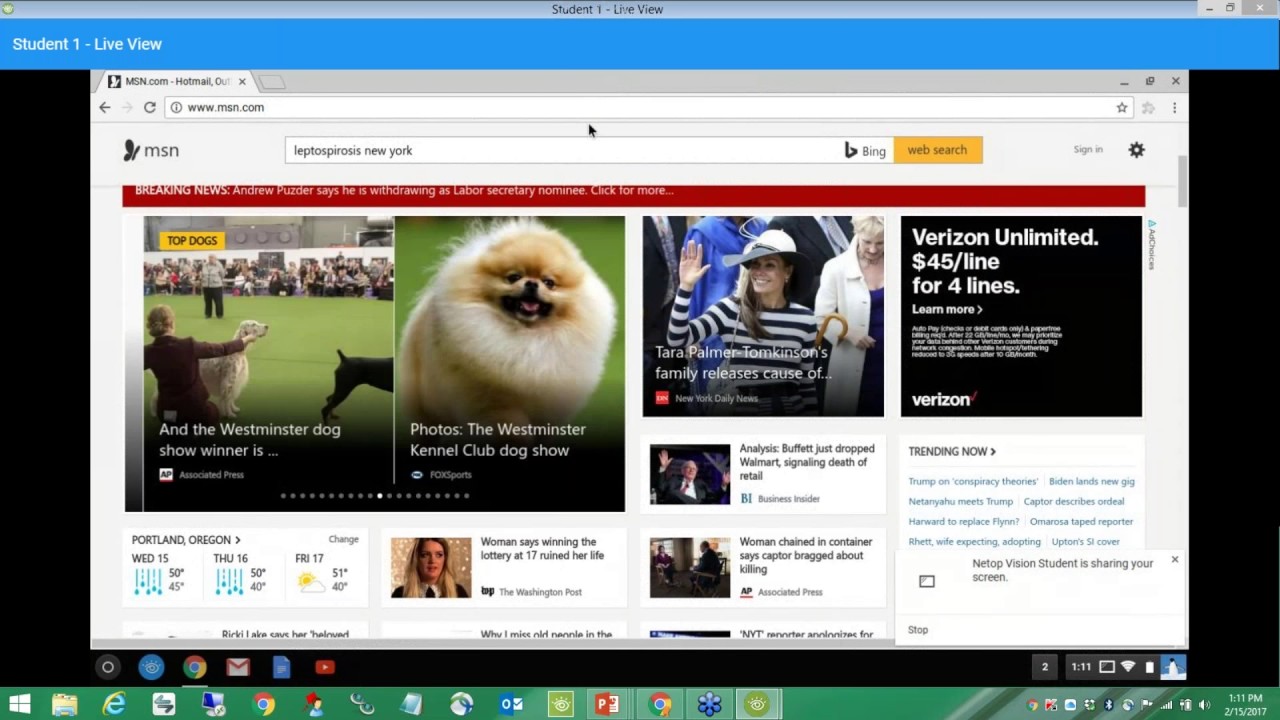Open the notification counter showing 2
Image resolution: width=1280 pixels, height=720 pixels.
[x=1045, y=667]
